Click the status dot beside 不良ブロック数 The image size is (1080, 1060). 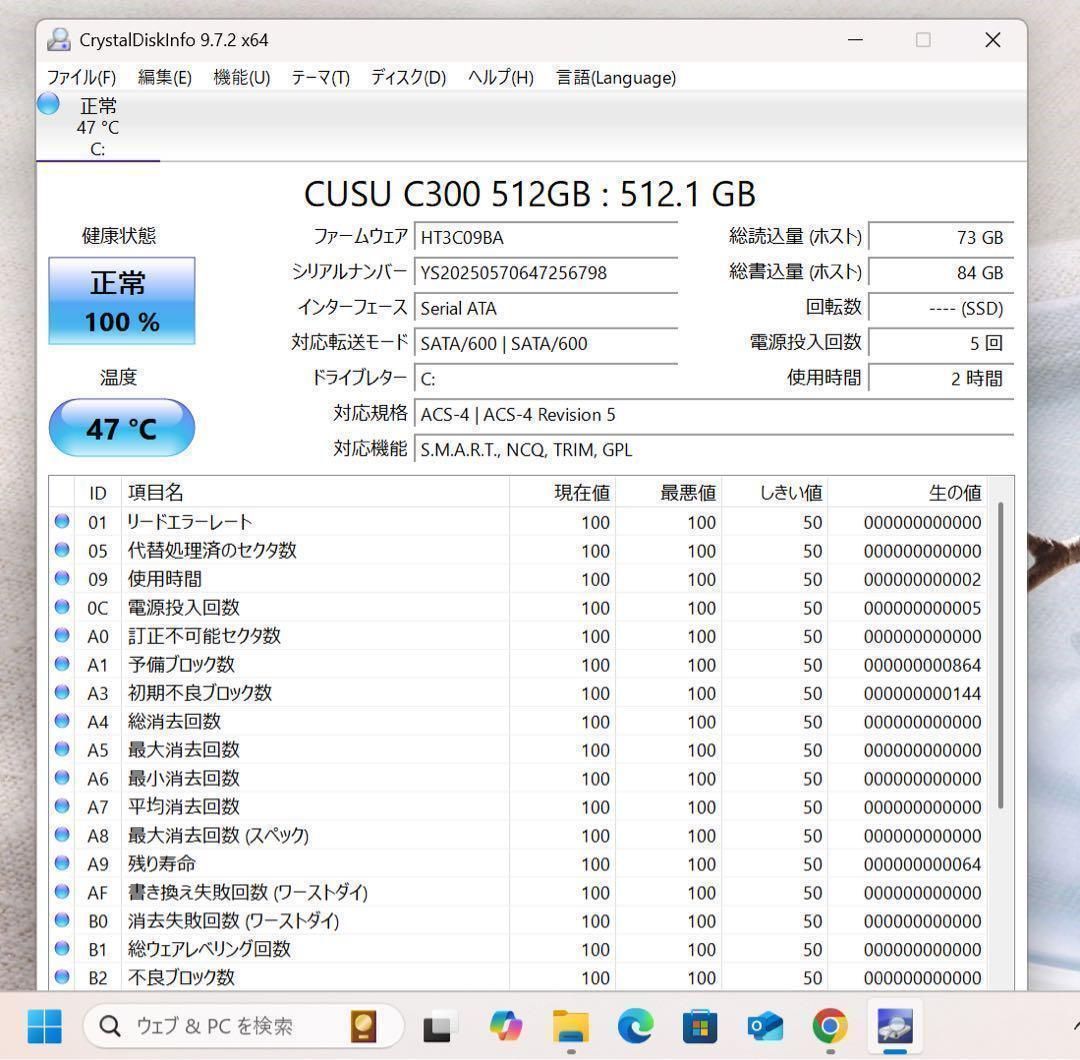[61, 977]
